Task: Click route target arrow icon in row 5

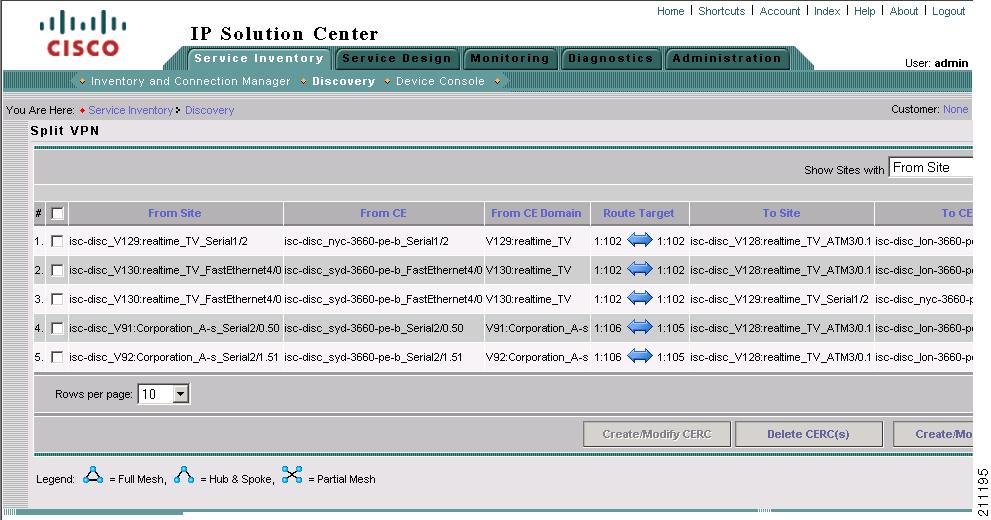Action: [x=640, y=357]
